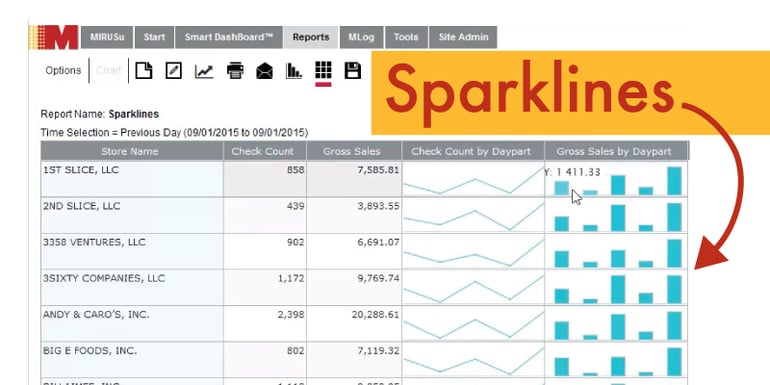Image resolution: width=770 pixels, height=385 pixels.
Task: Open the MLog tab
Action: coord(361,37)
